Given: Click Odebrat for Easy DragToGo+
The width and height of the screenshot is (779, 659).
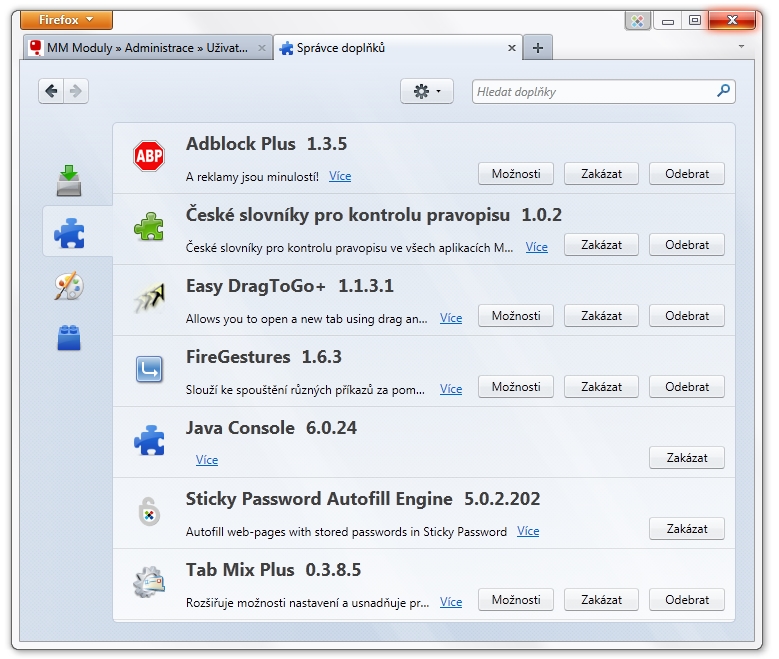Looking at the screenshot, I should (687, 316).
